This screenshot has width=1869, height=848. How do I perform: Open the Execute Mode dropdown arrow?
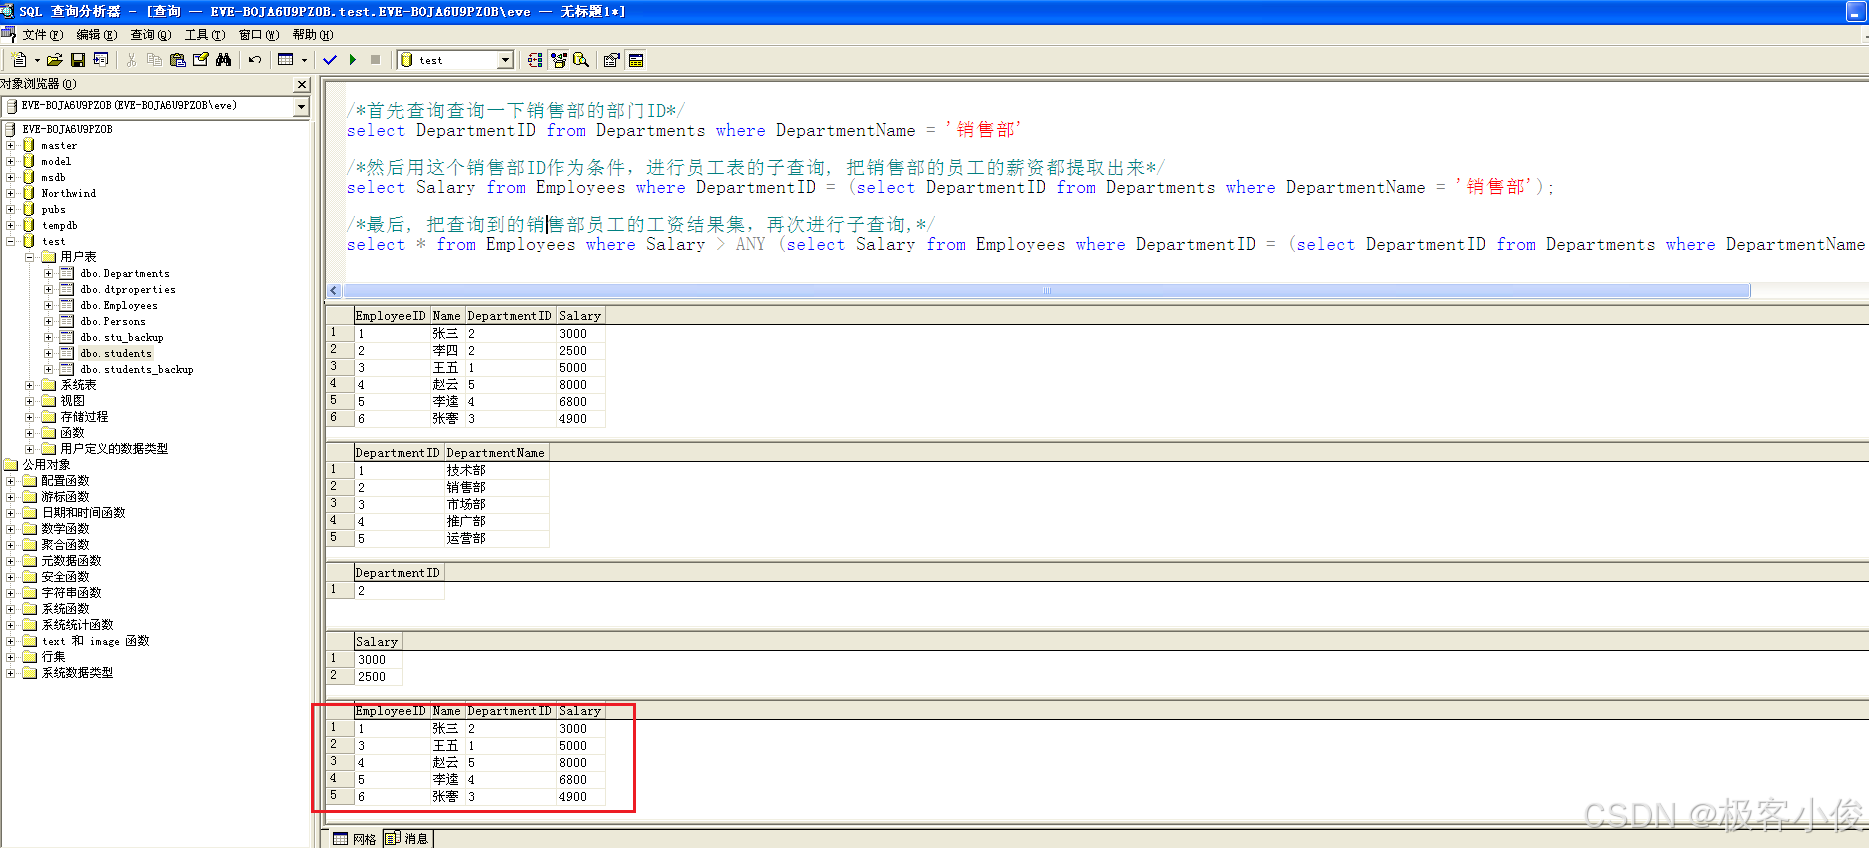click(x=304, y=60)
